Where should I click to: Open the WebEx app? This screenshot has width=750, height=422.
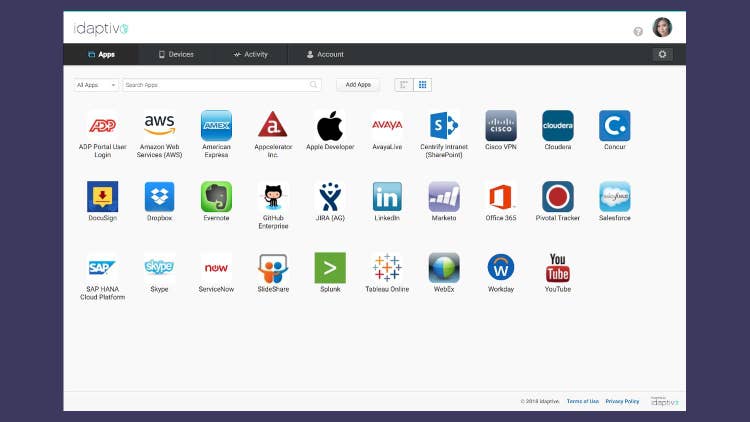pyautogui.click(x=444, y=268)
